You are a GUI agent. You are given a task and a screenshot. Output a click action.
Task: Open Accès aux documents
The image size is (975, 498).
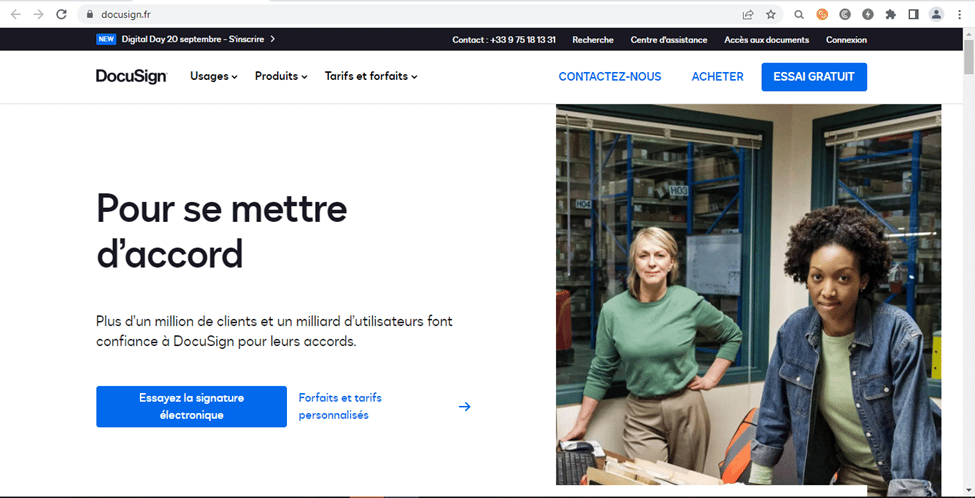click(766, 40)
